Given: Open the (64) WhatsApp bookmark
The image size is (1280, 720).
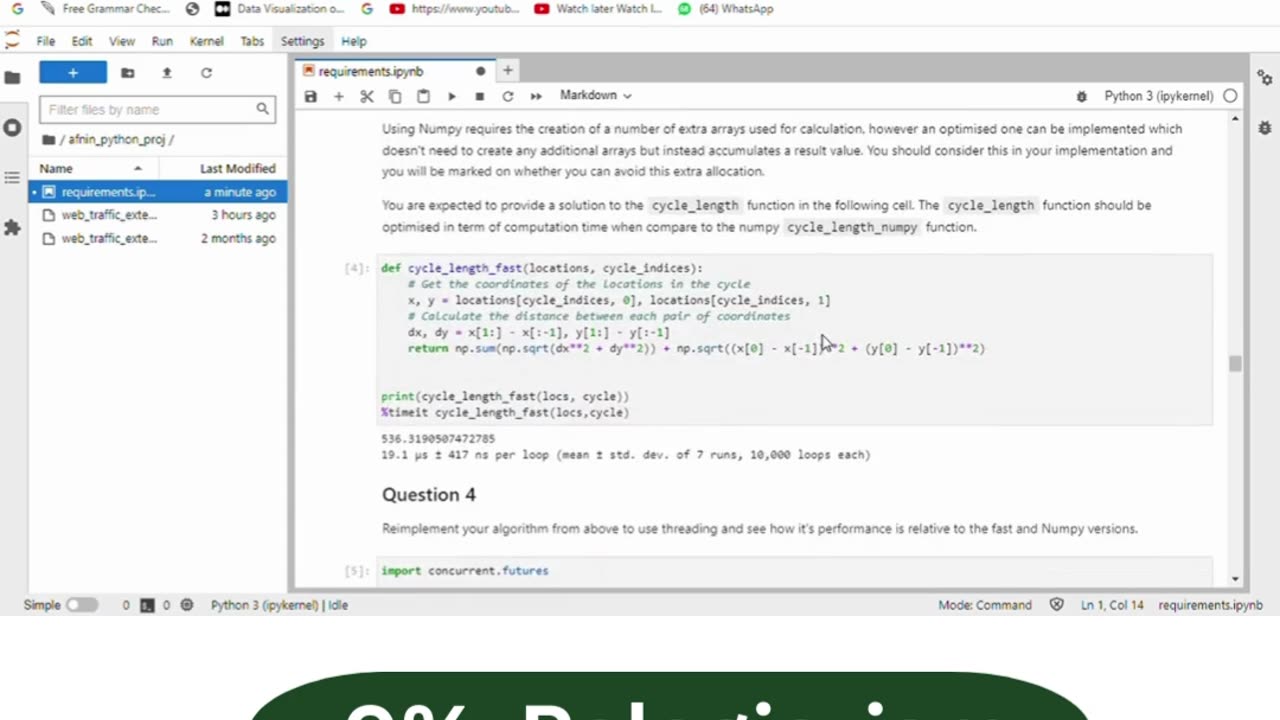Looking at the screenshot, I should click(725, 9).
